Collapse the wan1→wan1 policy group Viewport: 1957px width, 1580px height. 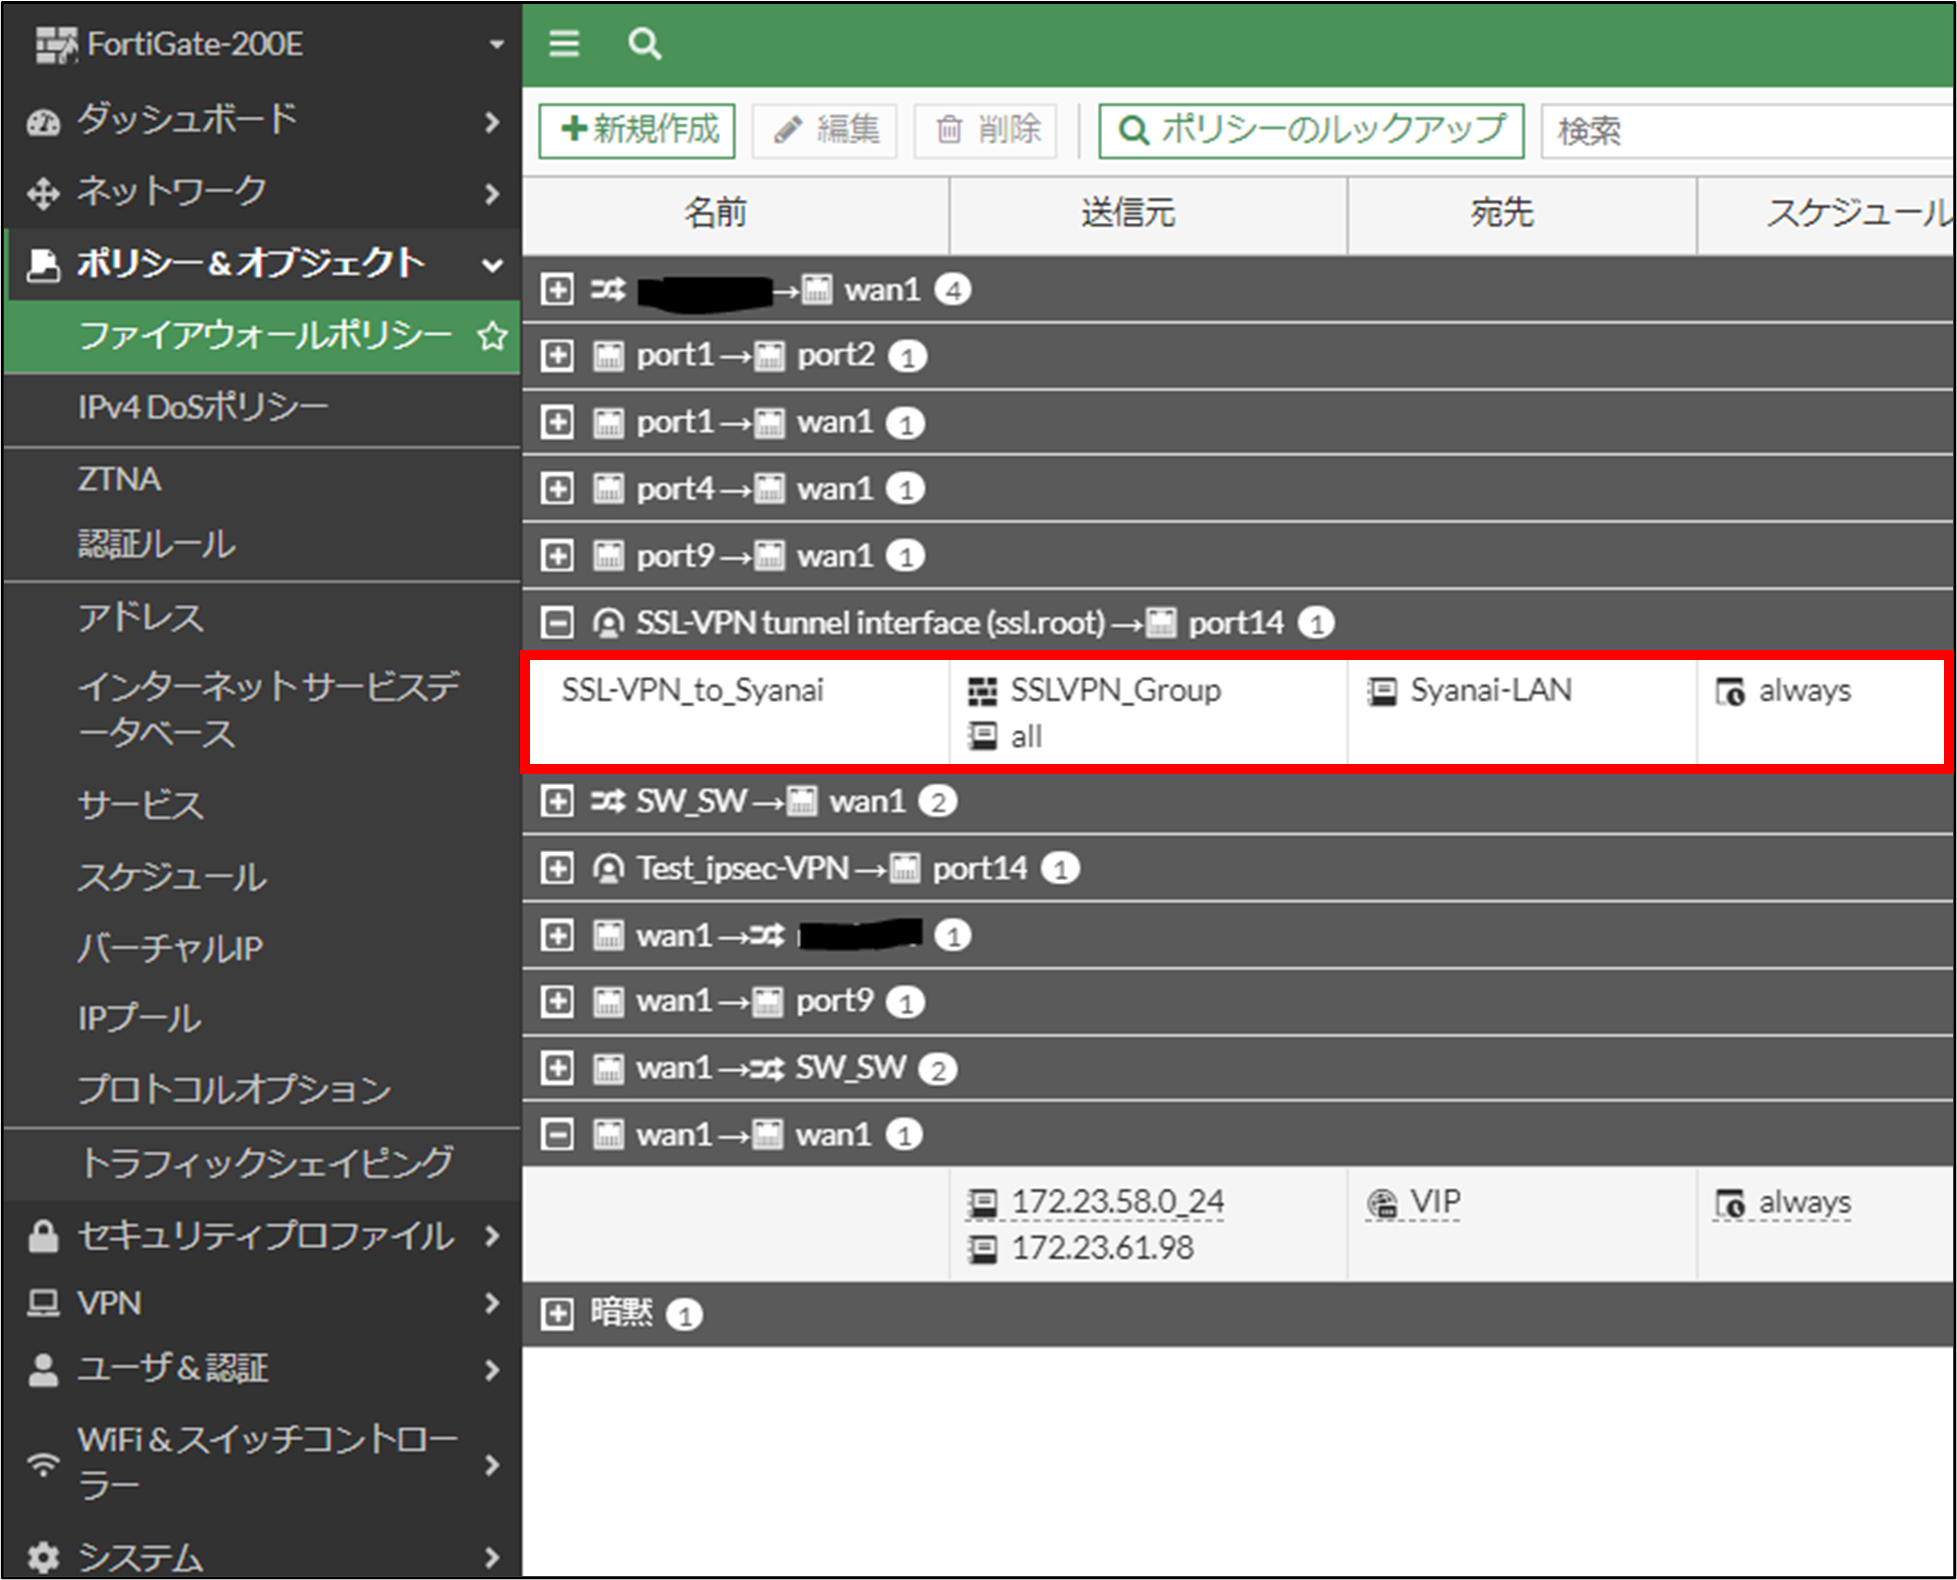pyautogui.click(x=557, y=1135)
